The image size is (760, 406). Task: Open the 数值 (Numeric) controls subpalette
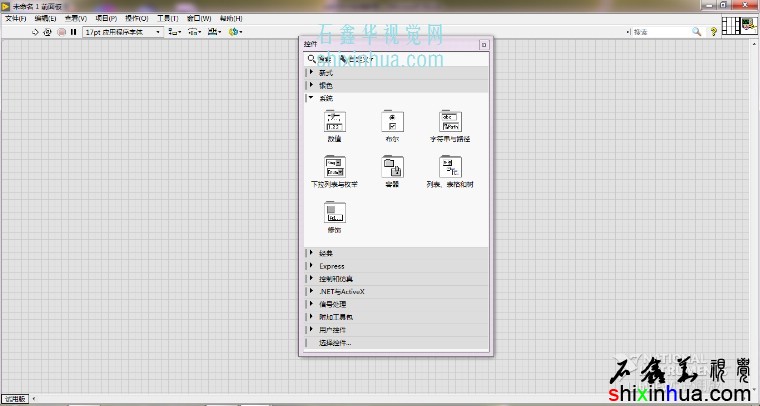click(x=334, y=121)
